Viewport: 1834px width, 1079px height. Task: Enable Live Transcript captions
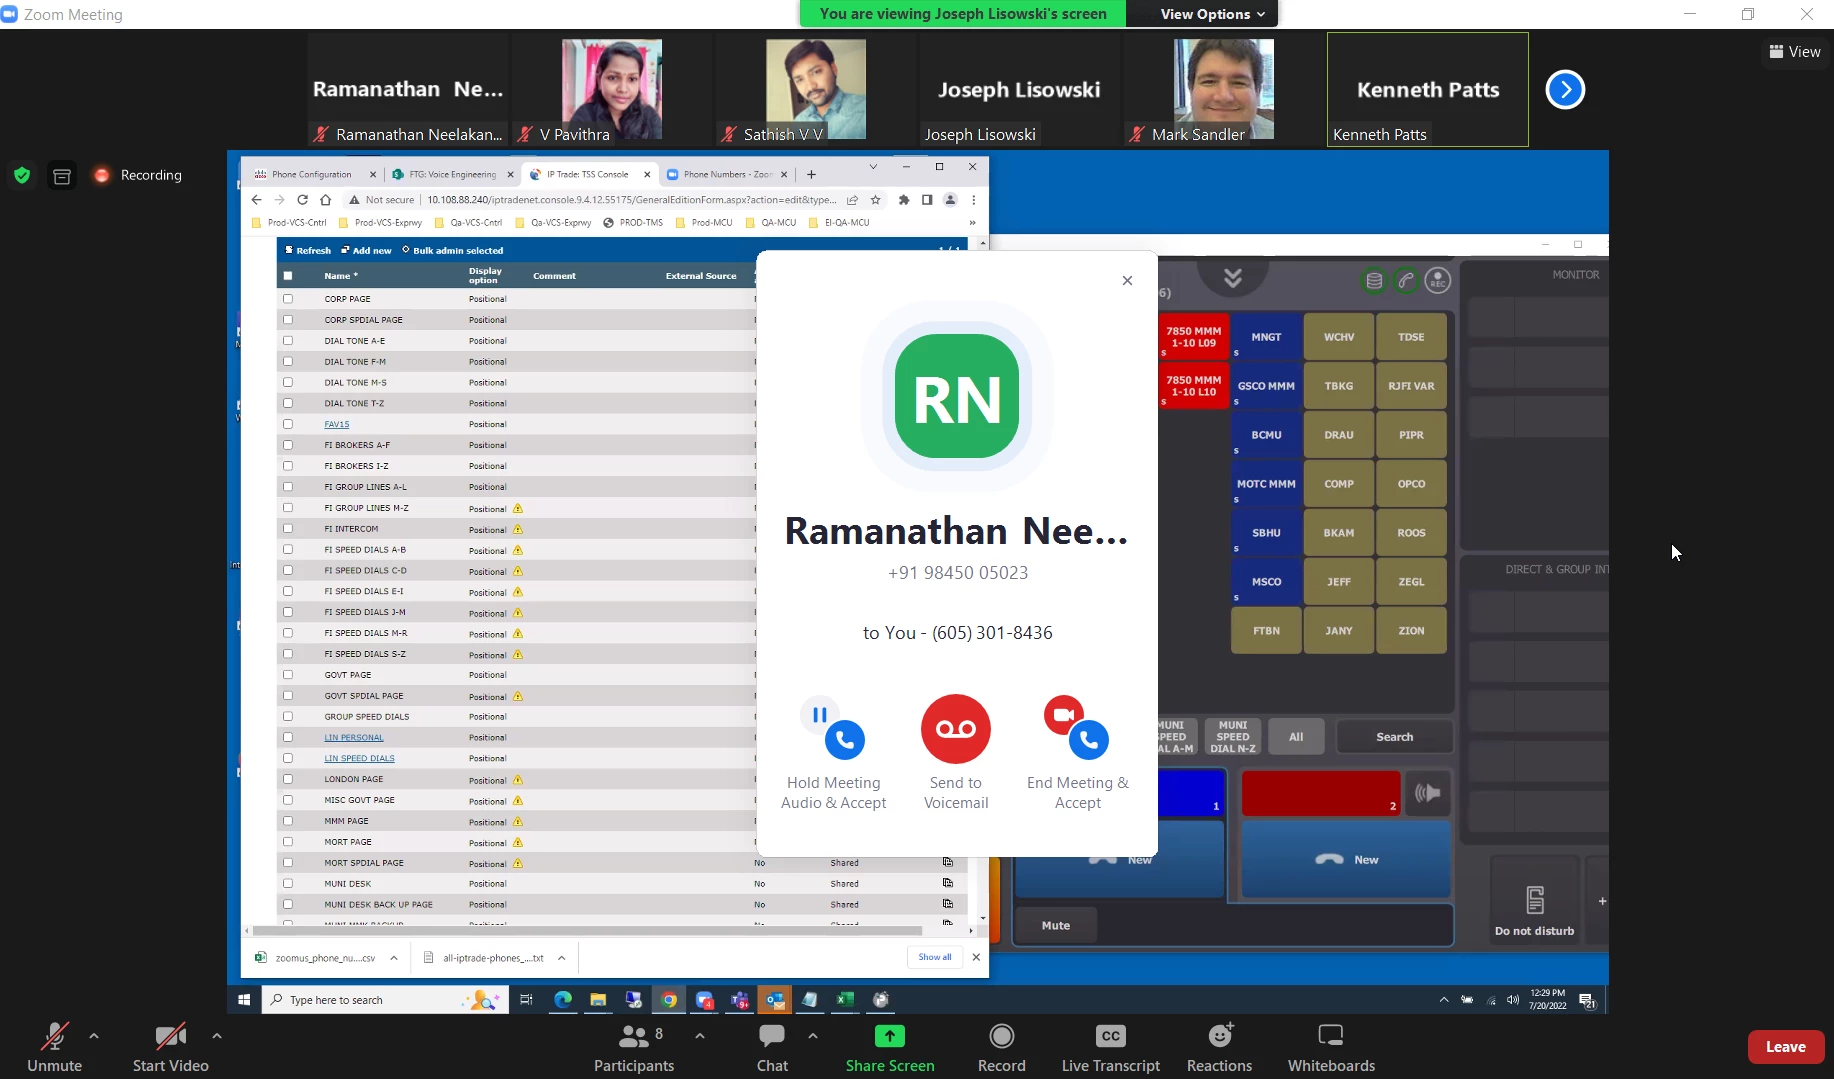[x=1111, y=1046]
